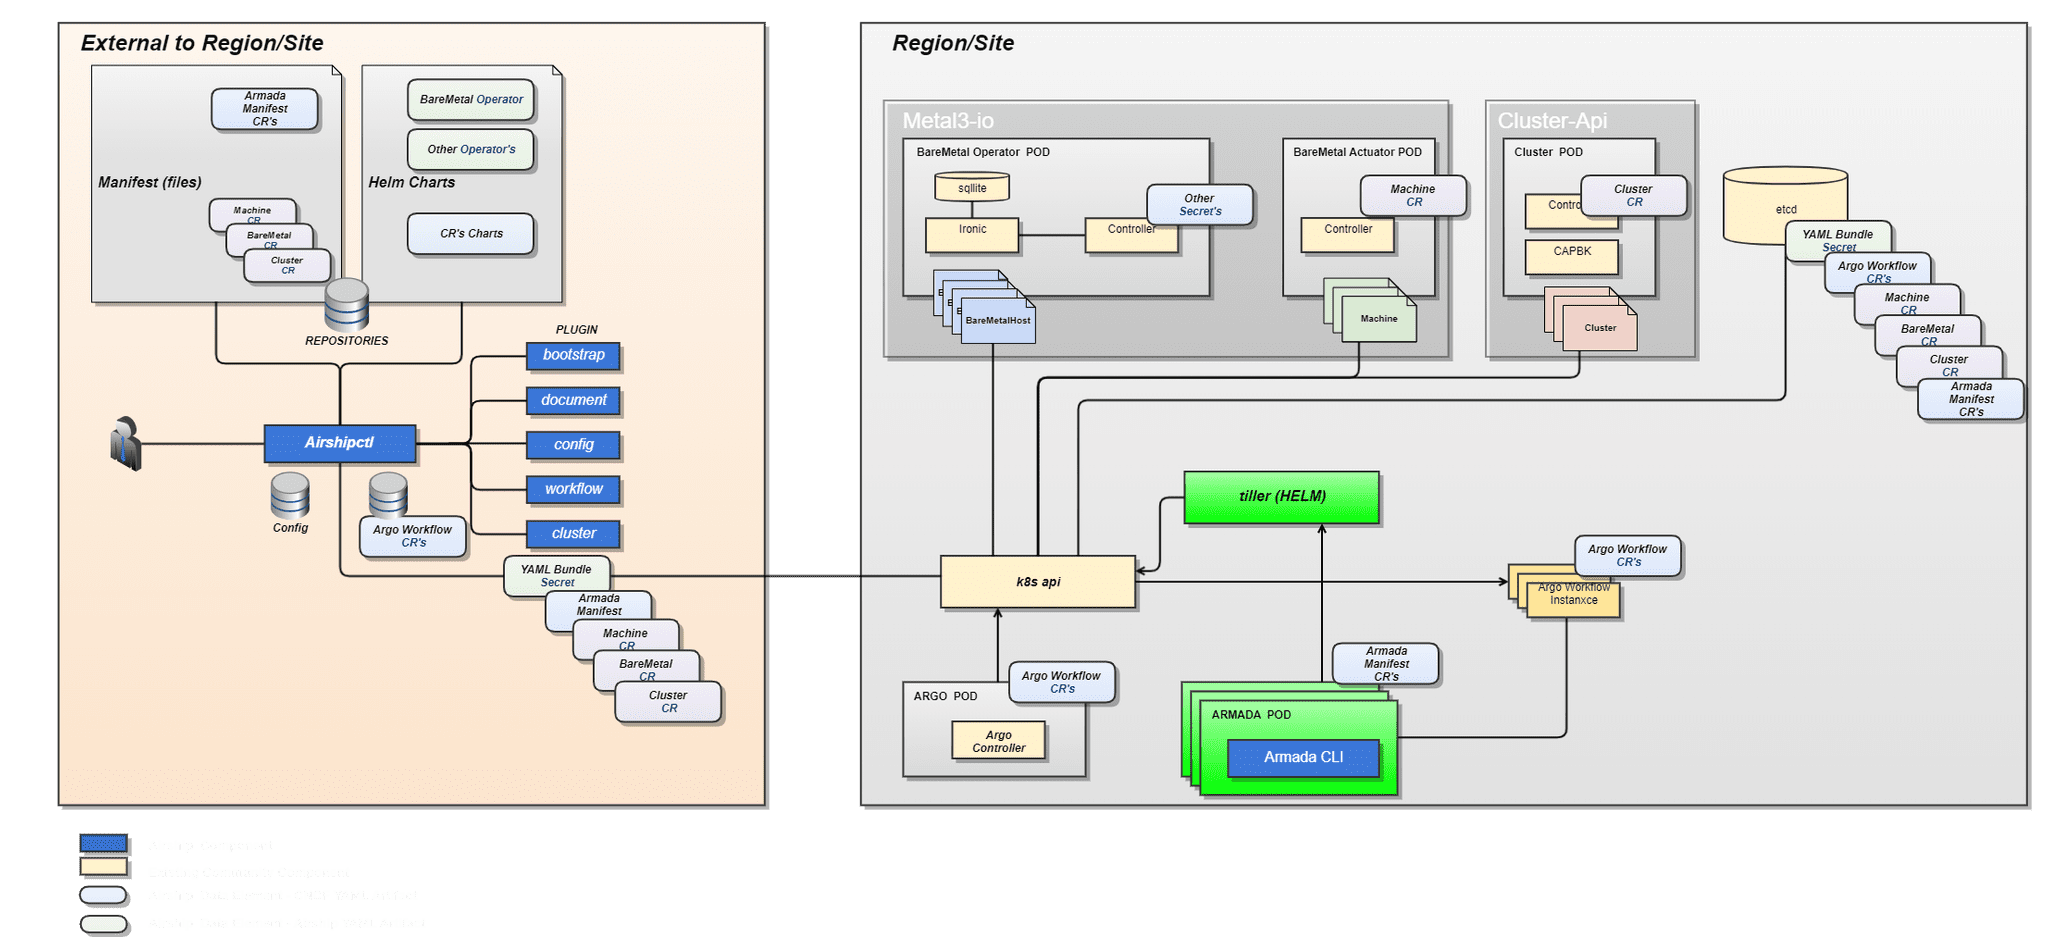This screenshot has width=2048, height=951.
Task: Click the pale yellow legend swatch
Action: point(103,867)
